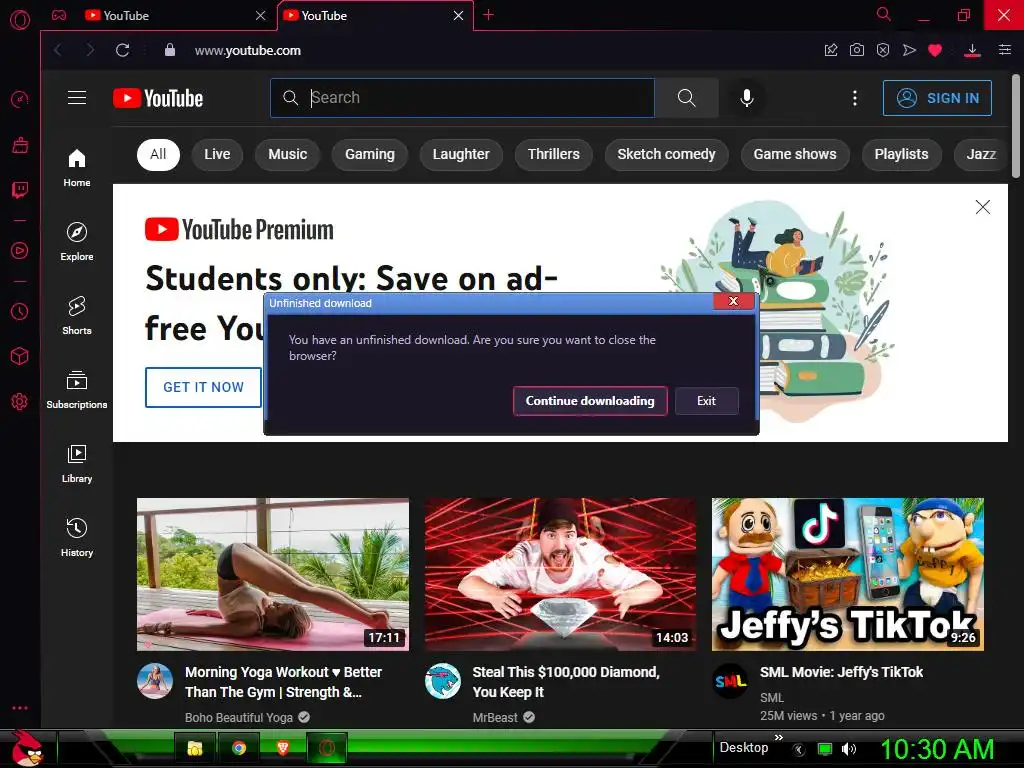Screen dimensions: 1024x768
Task: Submit search with YouTube magnifier button
Action: 686,98
